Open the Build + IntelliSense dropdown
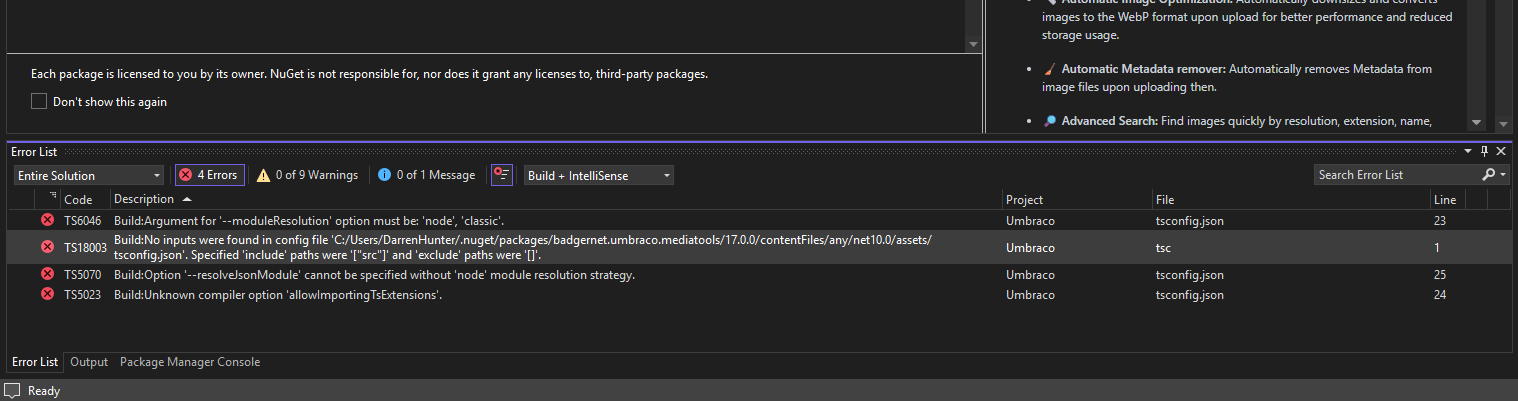 (x=598, y=176)
